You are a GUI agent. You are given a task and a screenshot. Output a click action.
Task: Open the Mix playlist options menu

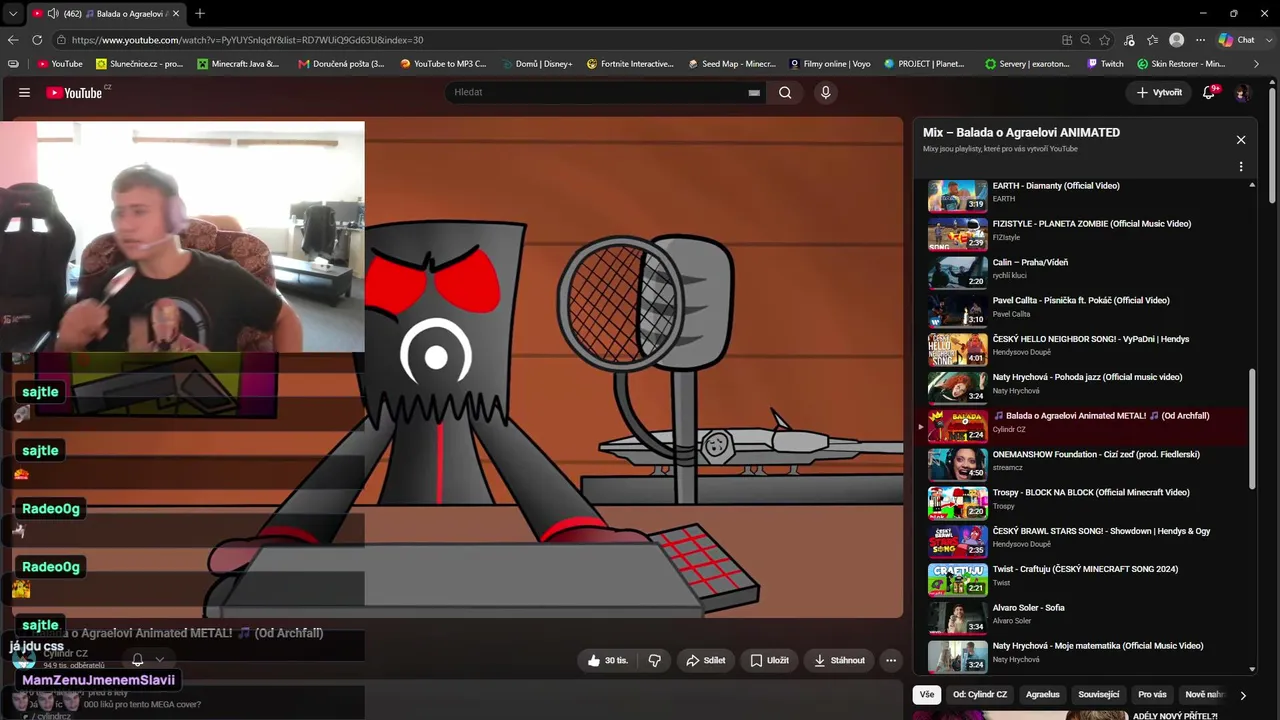(1241, 167)
